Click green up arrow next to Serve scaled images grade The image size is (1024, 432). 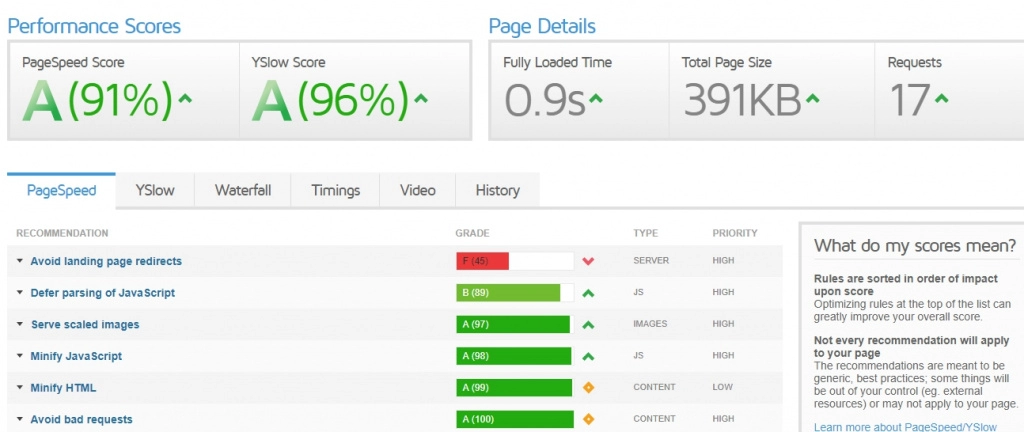coord(588,325)
